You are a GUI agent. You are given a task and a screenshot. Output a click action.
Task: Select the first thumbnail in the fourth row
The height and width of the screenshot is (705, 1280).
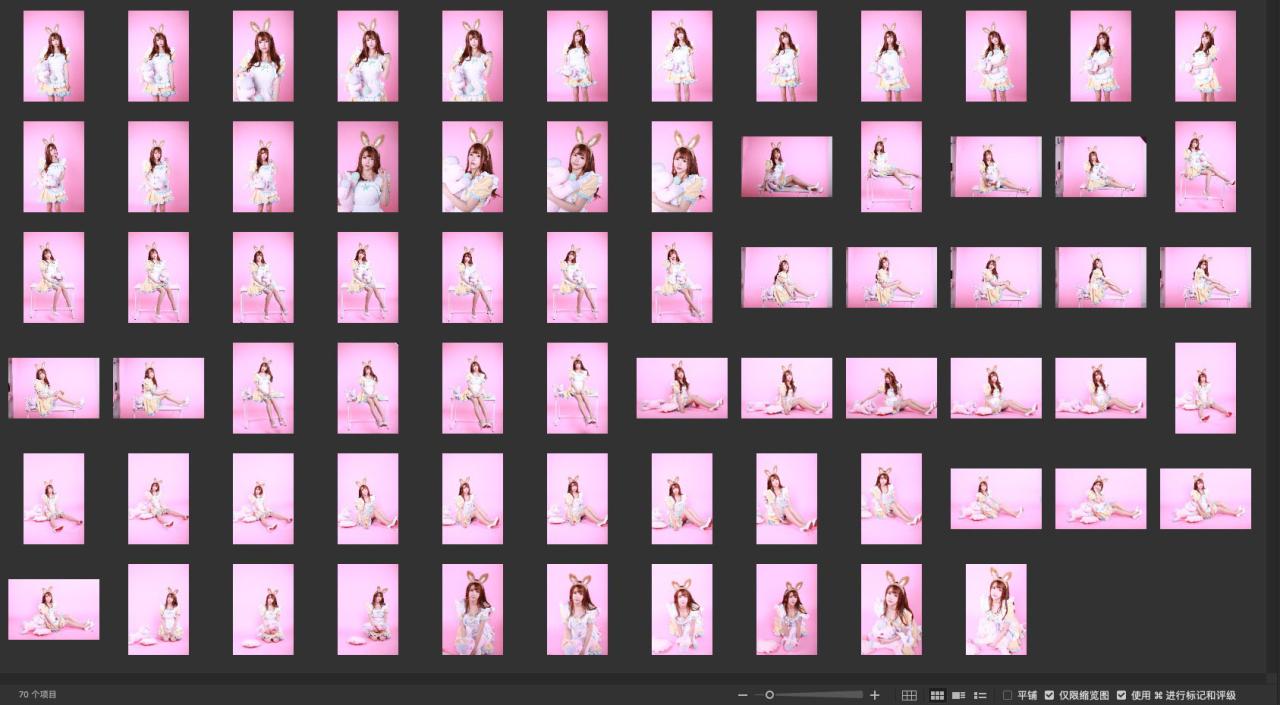[53, 388]
